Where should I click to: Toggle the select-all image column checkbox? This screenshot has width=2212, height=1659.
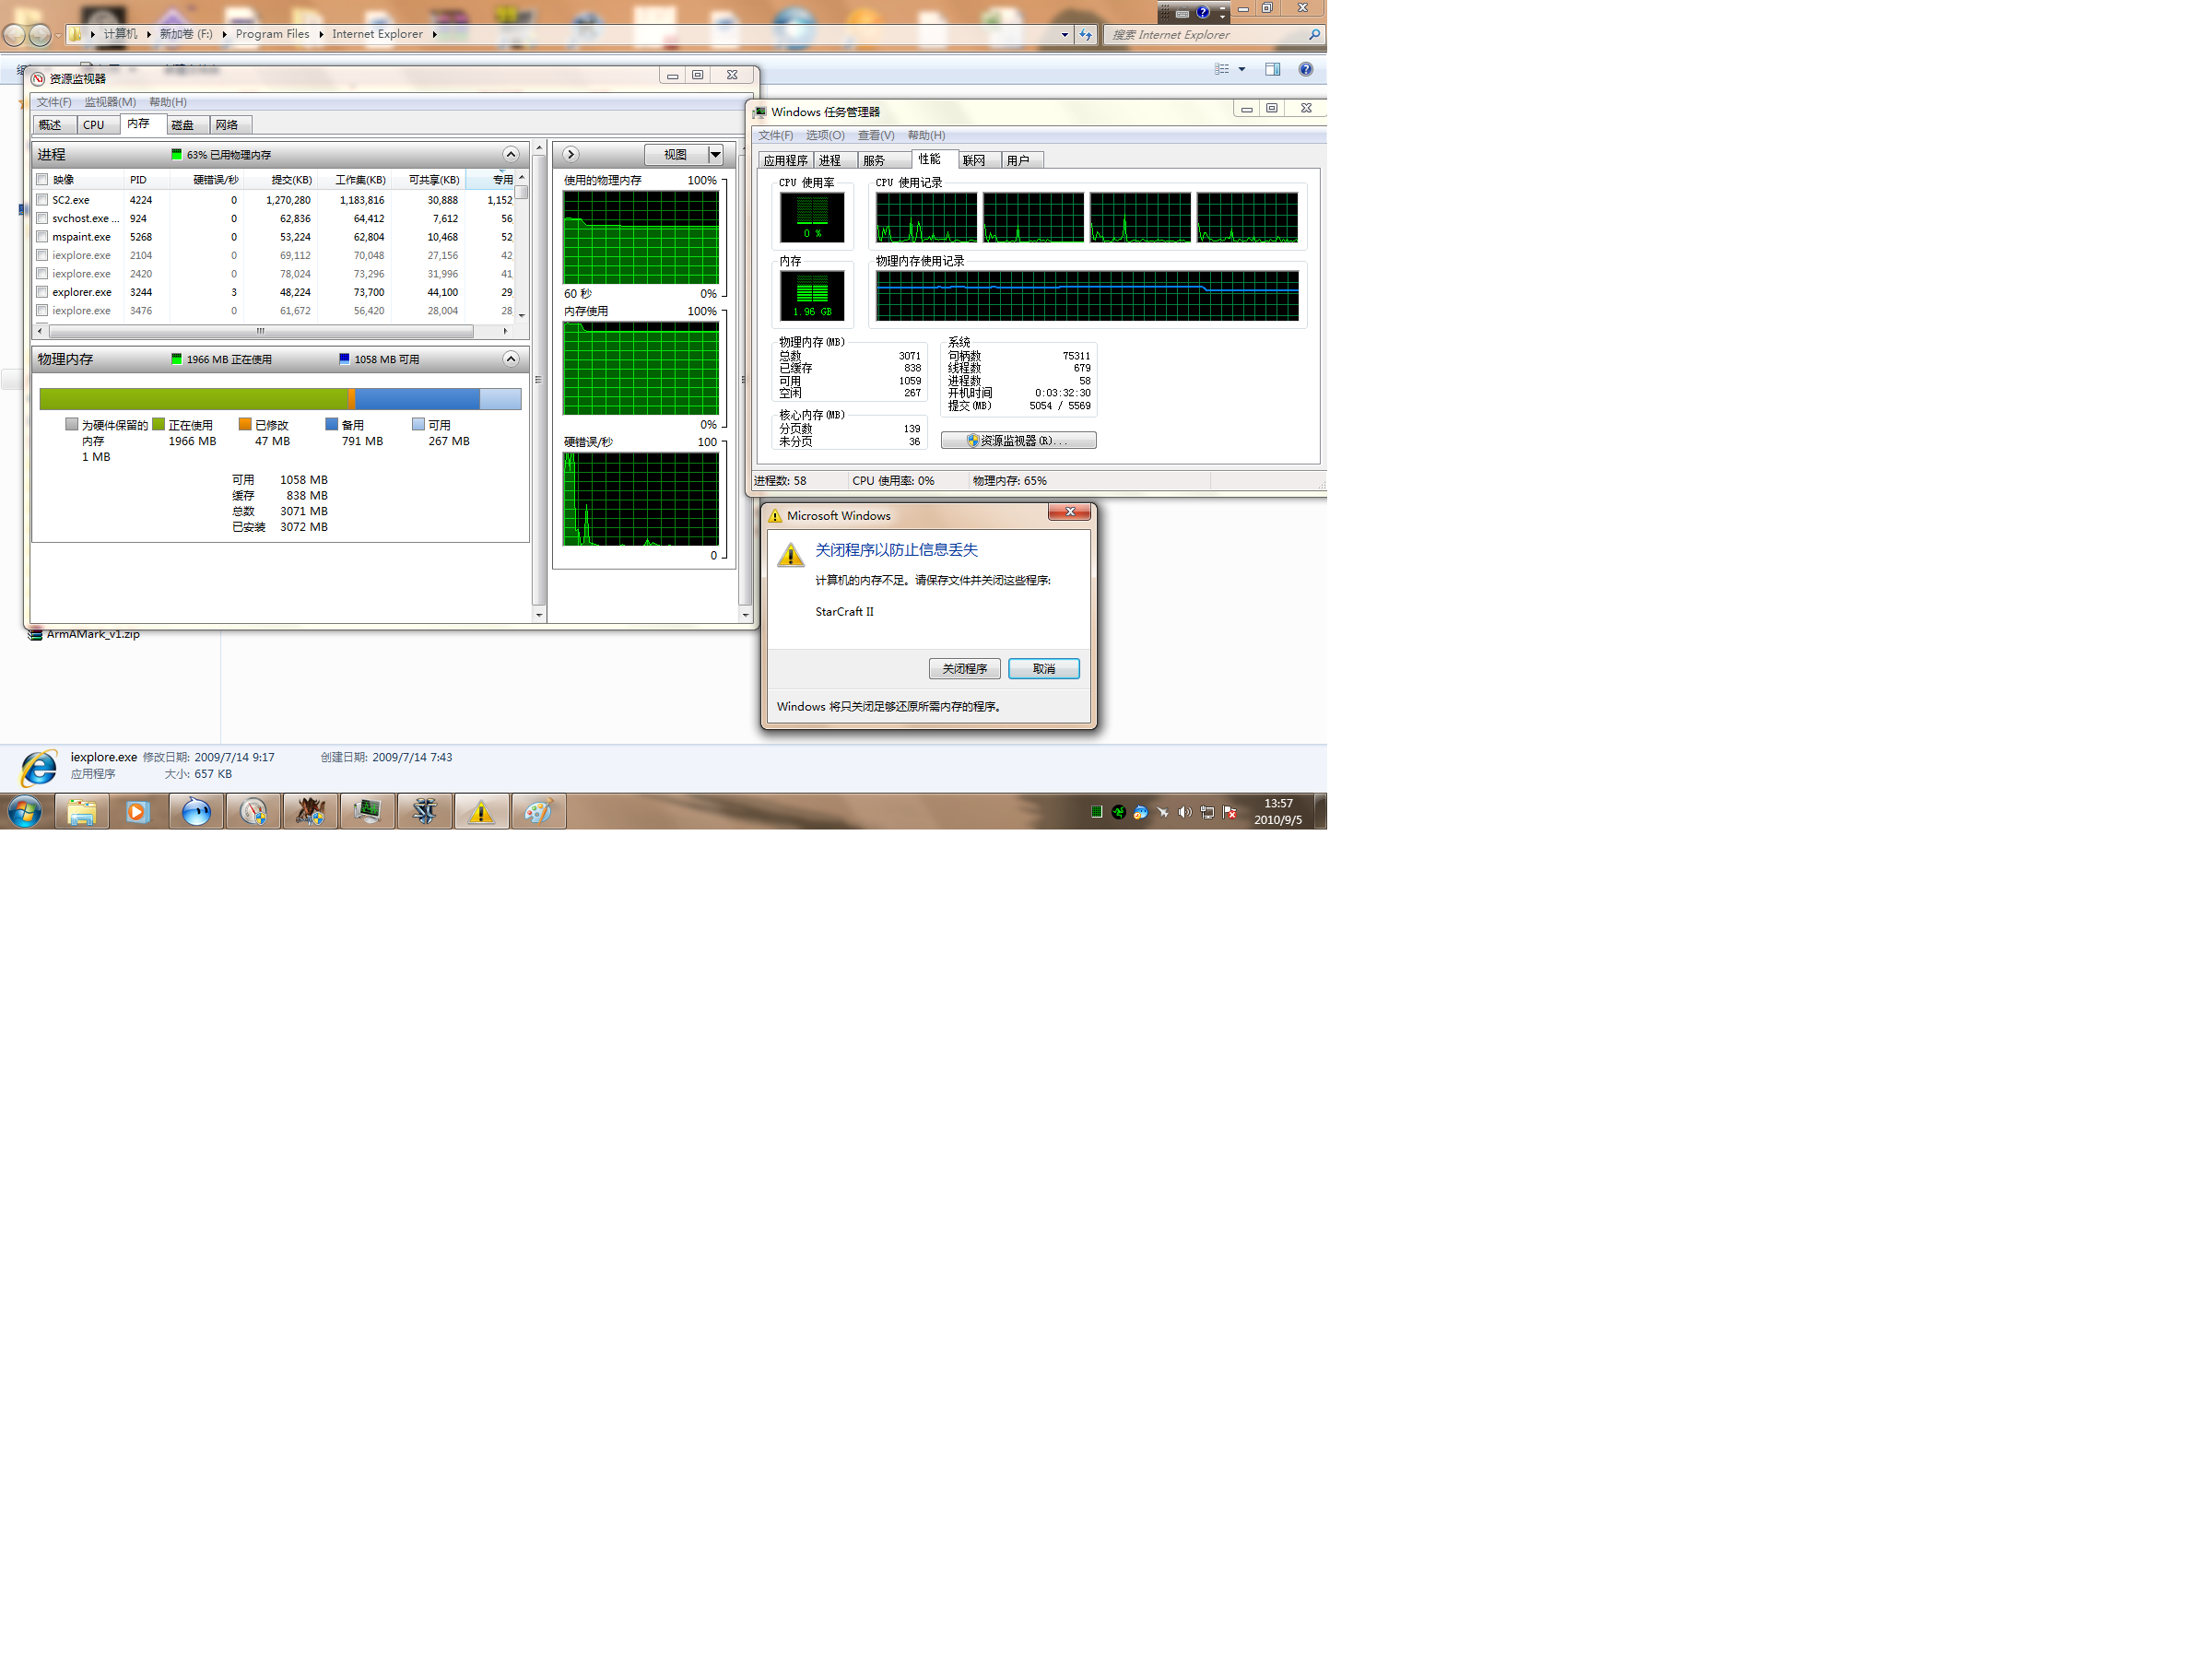click(x=42, y=180)
